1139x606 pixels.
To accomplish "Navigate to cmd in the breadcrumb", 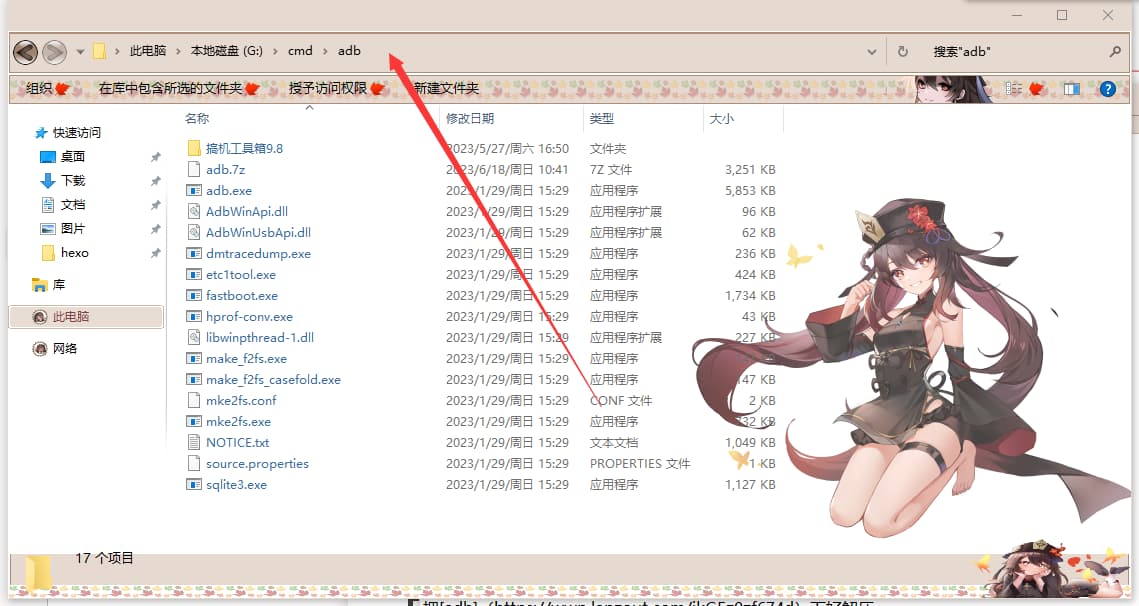I will click(300, 51).
